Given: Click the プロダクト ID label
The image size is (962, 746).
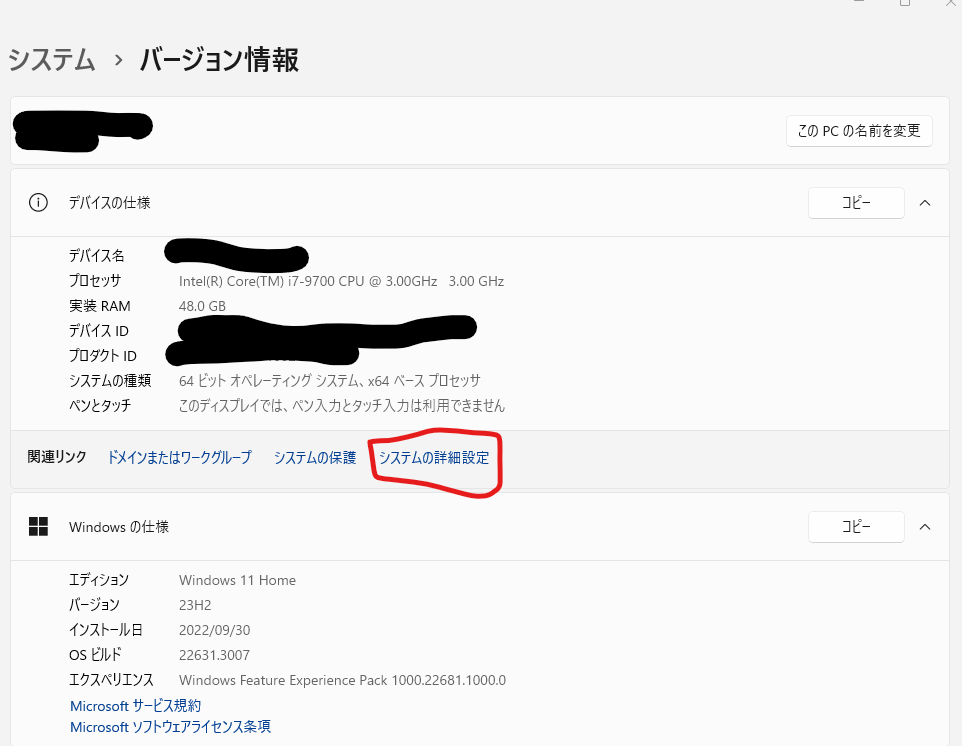Looking at the screenshot, I should (102, 356).
